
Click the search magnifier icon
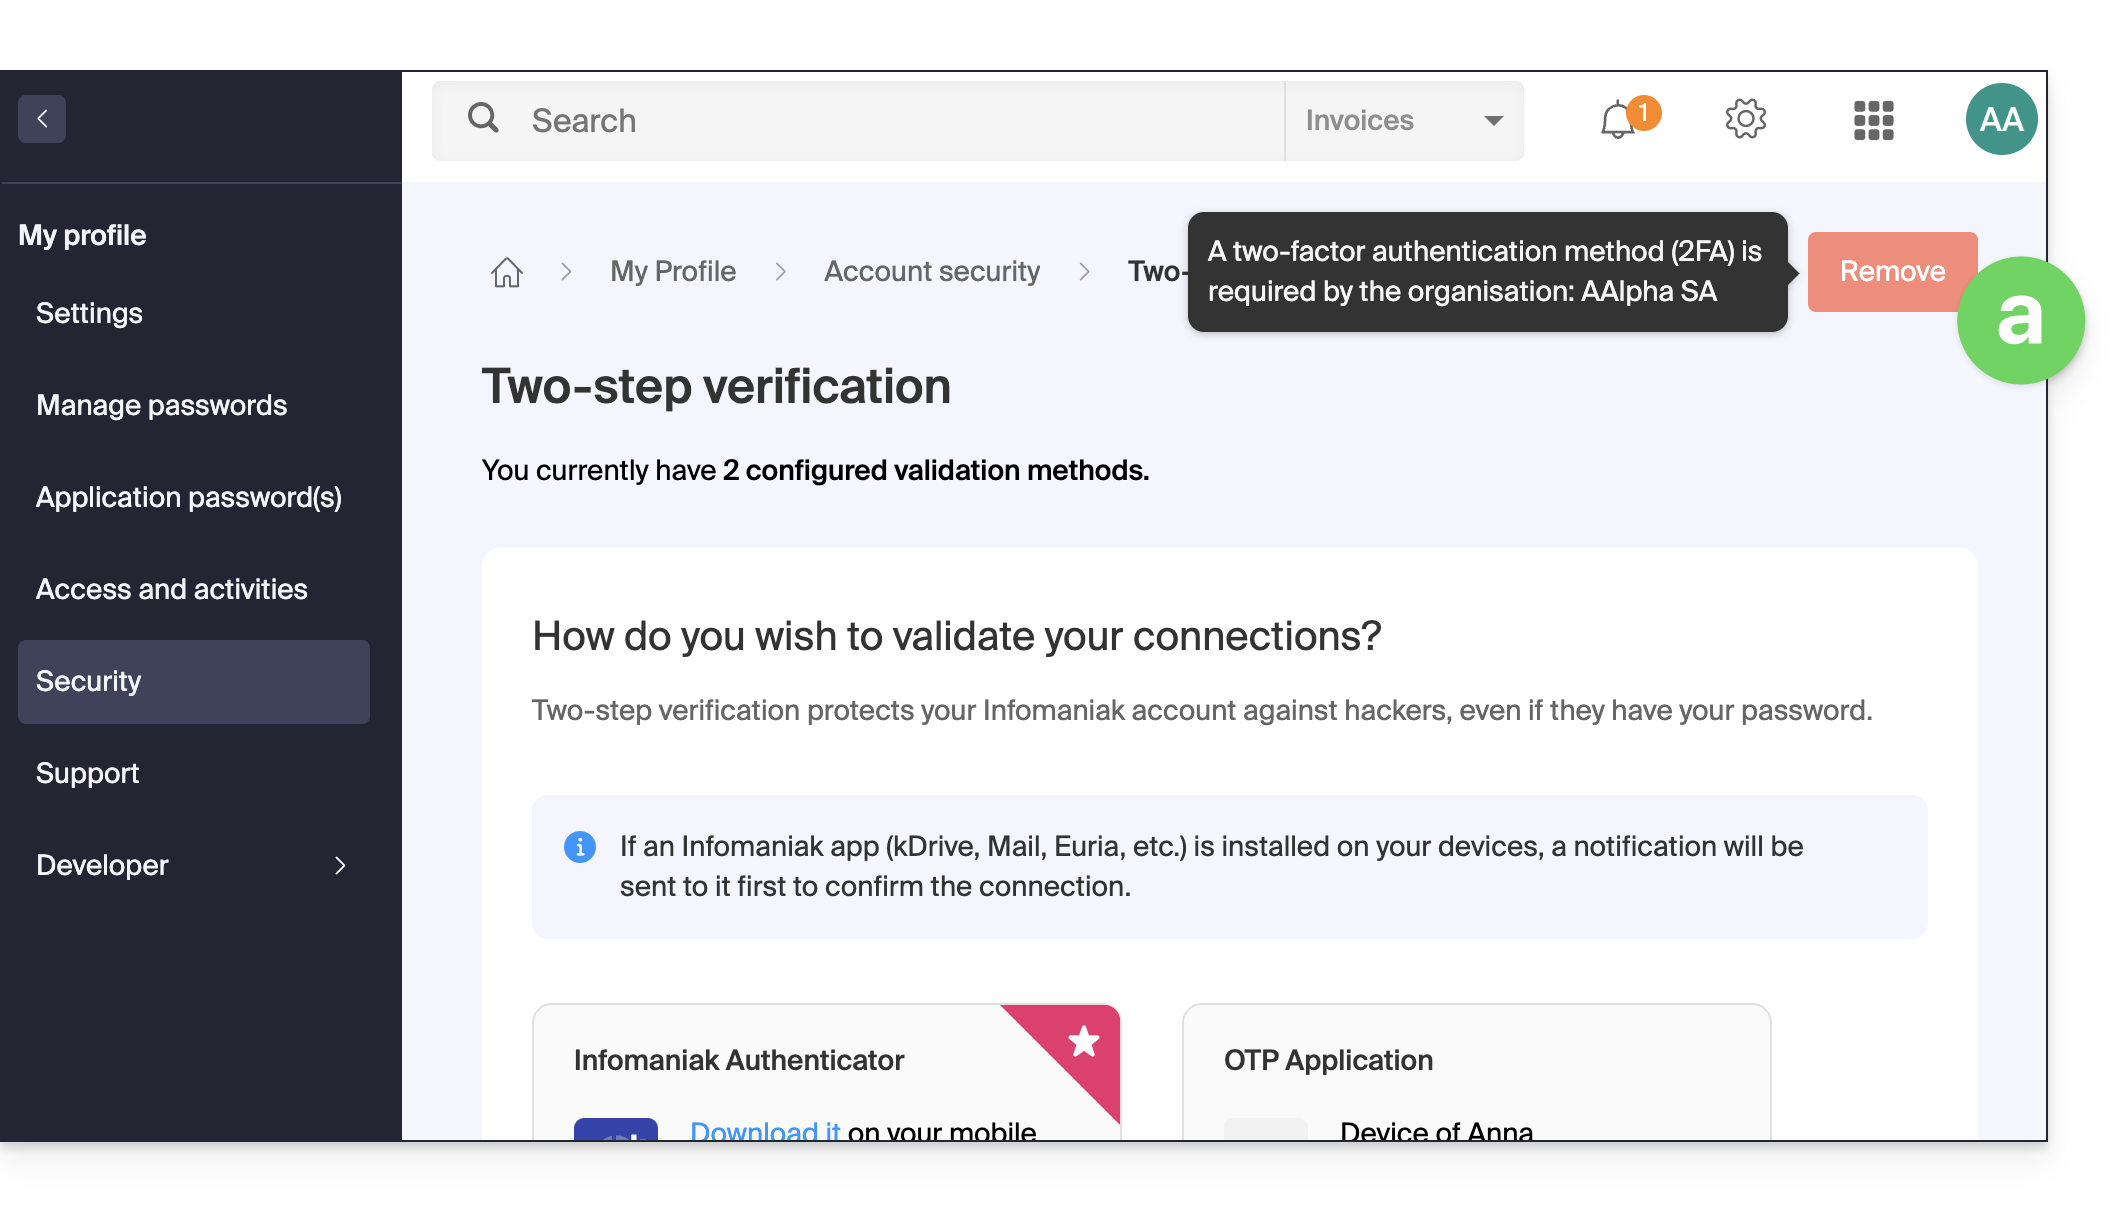pos(483,118)
